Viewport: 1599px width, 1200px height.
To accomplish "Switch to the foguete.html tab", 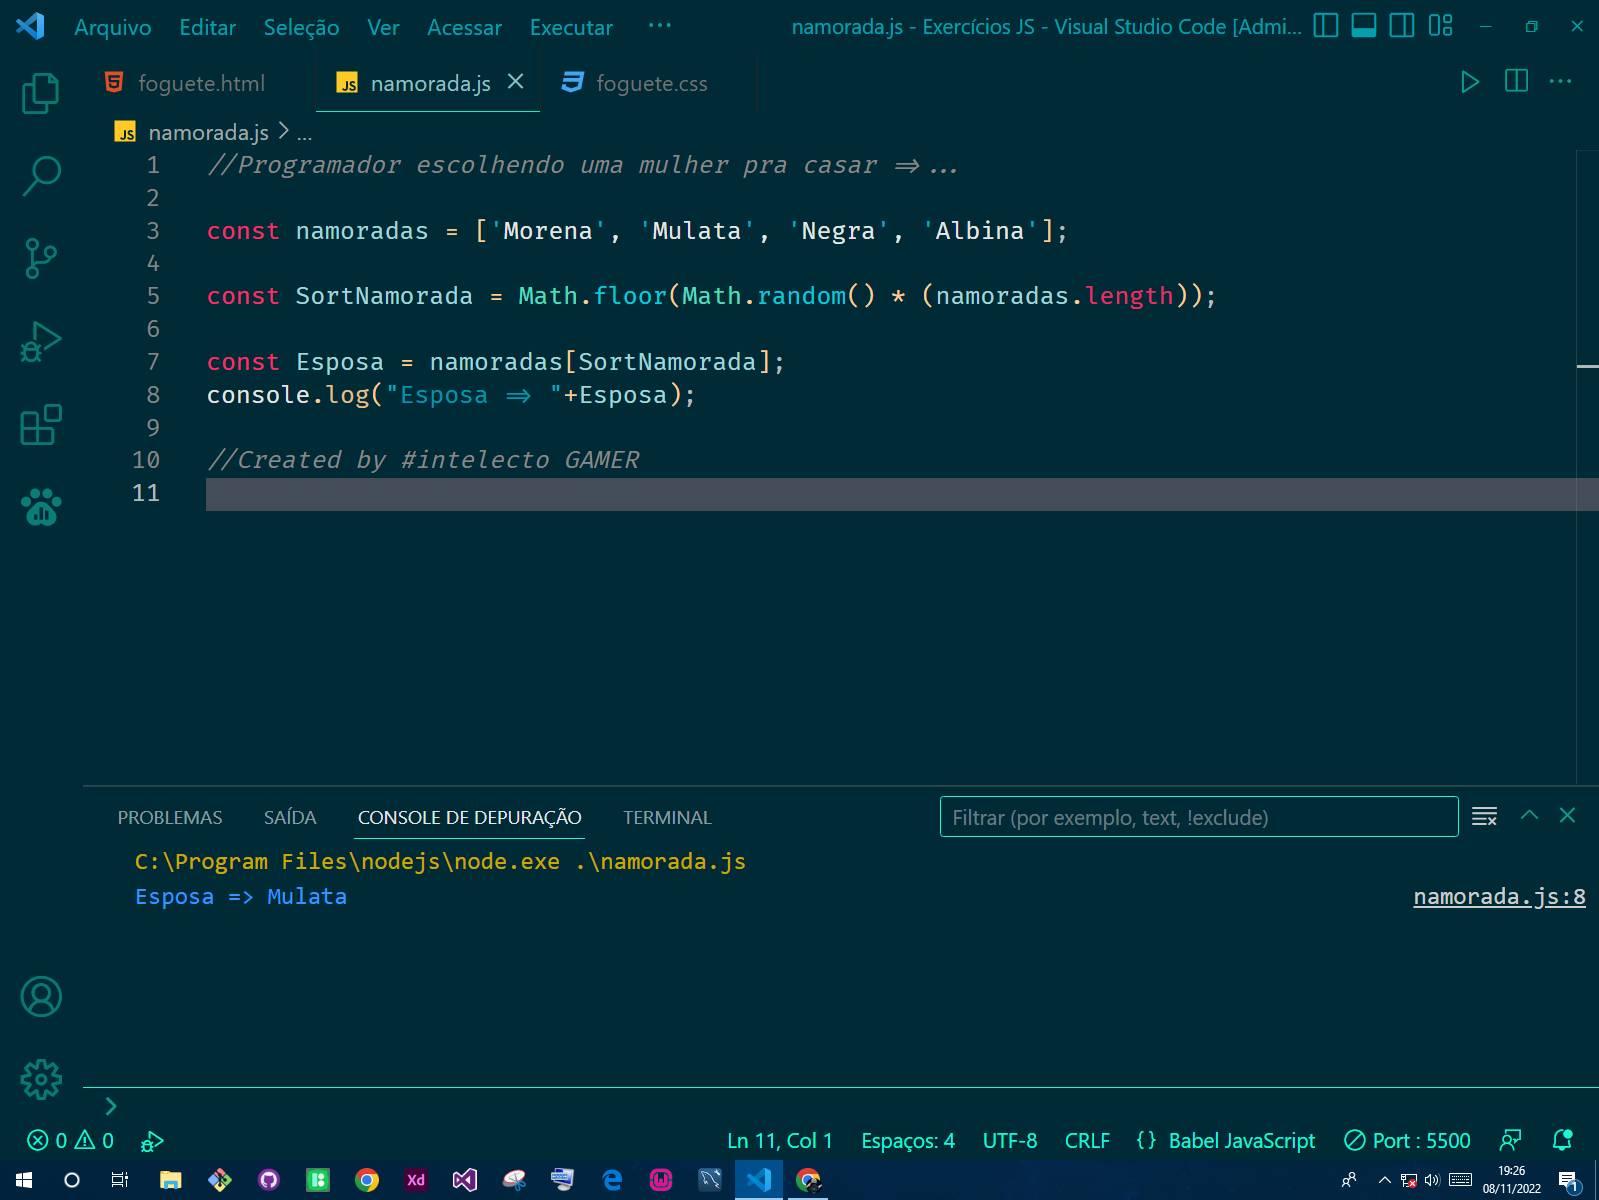I will [201, 83].
